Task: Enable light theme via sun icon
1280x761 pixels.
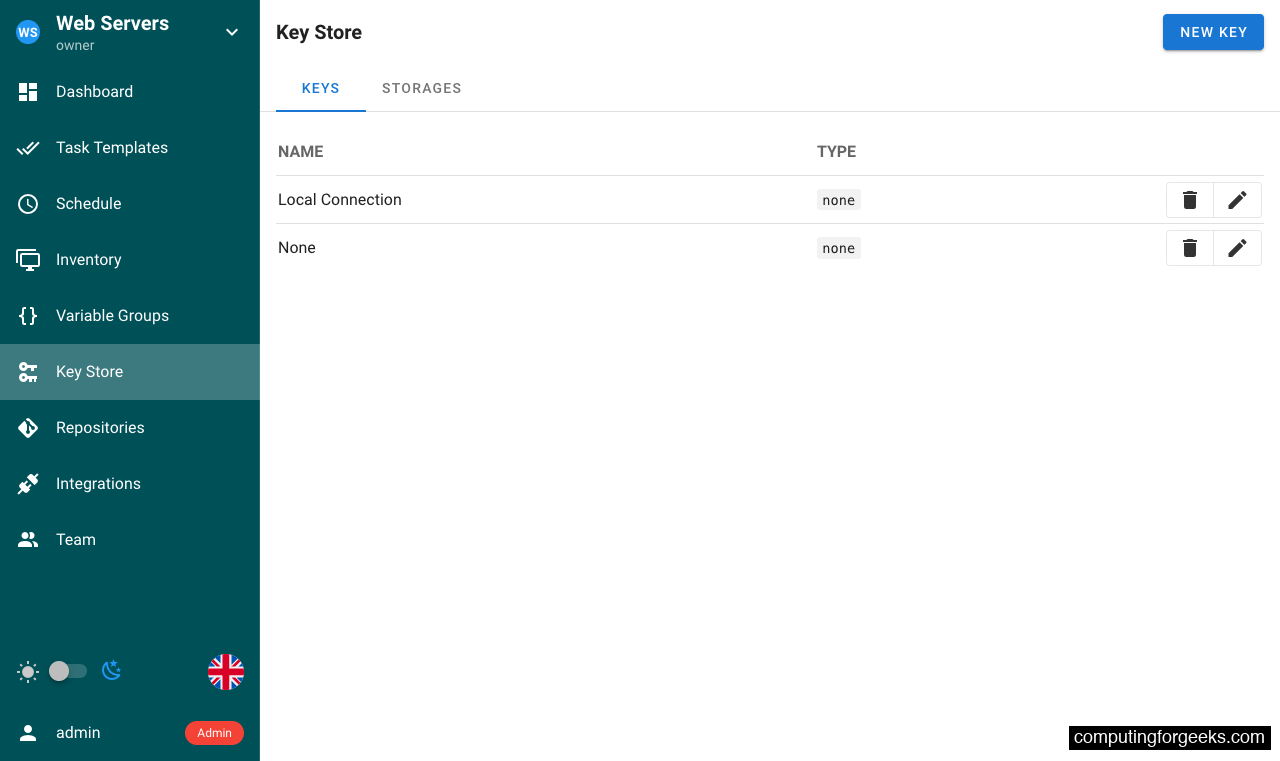Action: click(x=28, y=671)
